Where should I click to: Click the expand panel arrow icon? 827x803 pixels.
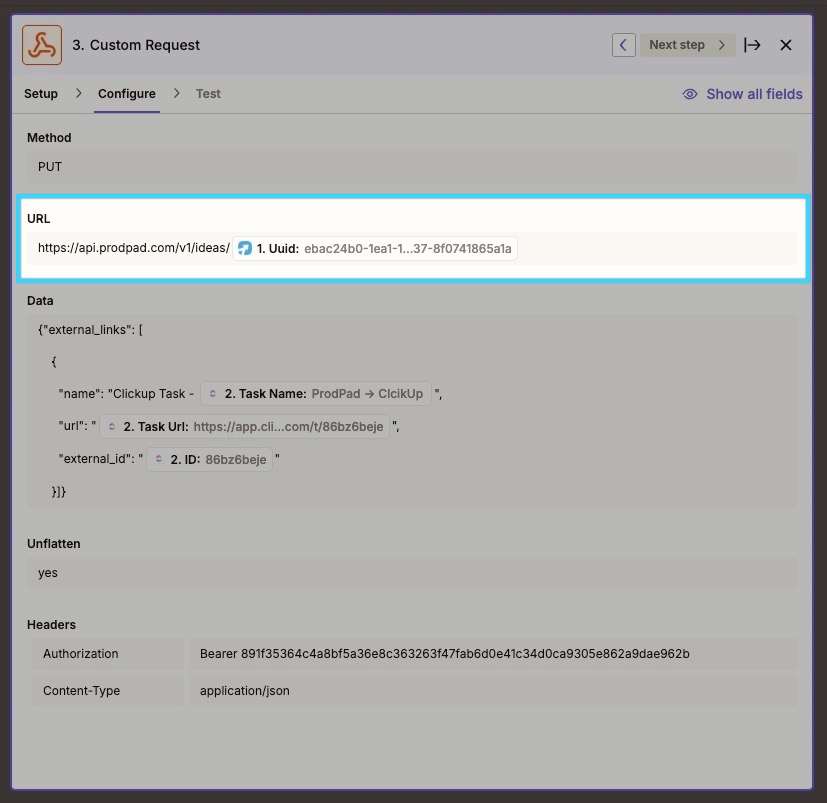click(752, 45)
